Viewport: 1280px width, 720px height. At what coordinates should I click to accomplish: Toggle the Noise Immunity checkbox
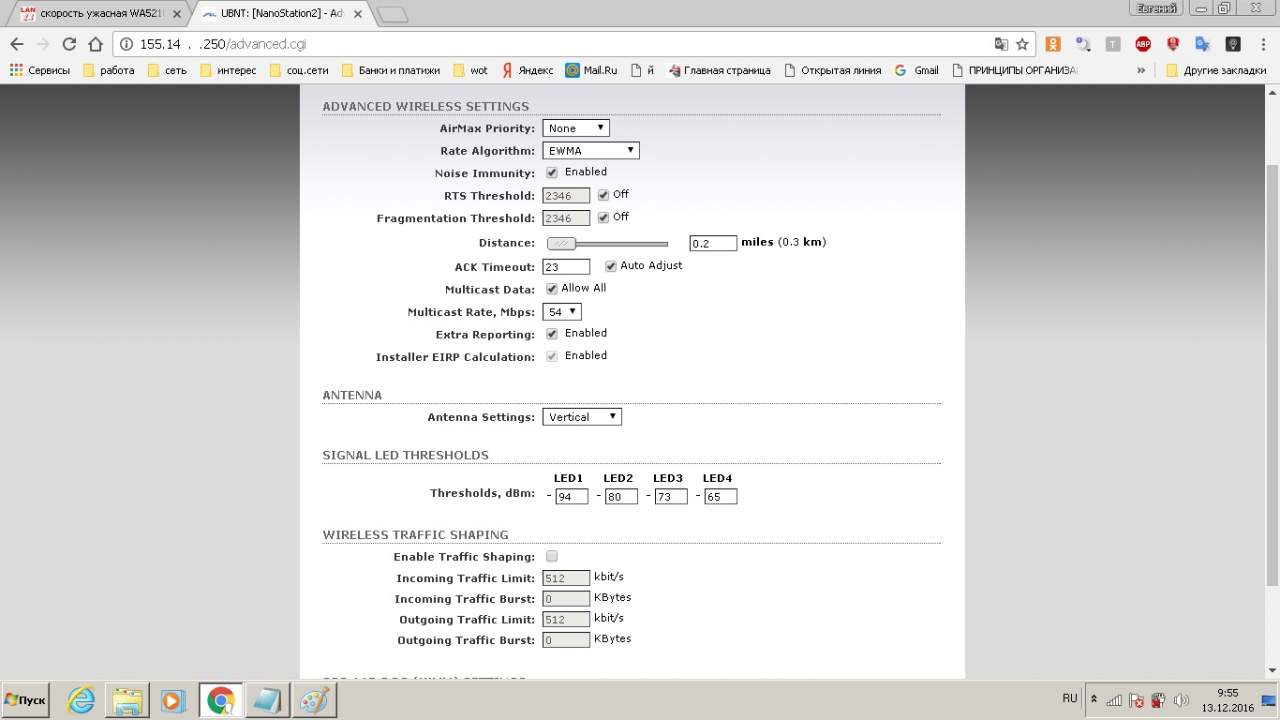click(552, 172)
